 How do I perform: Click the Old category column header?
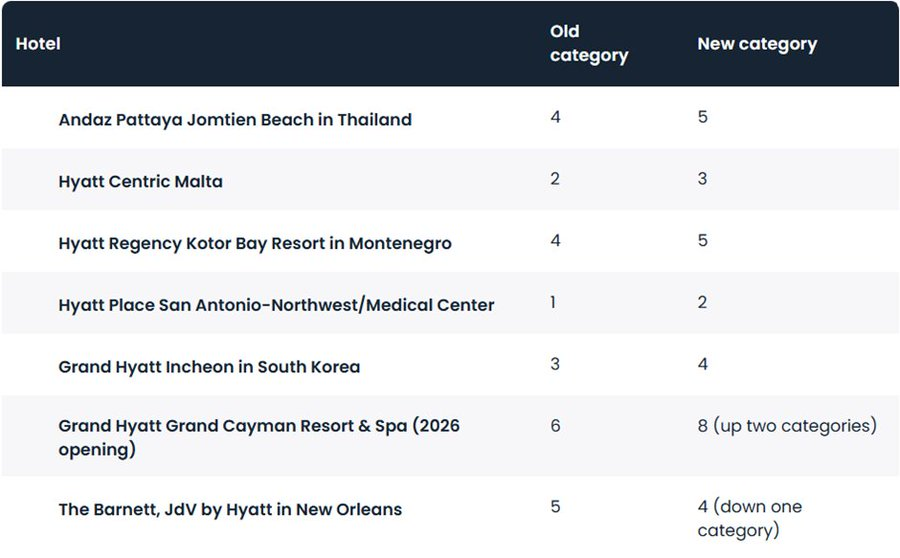pos(588,44)
